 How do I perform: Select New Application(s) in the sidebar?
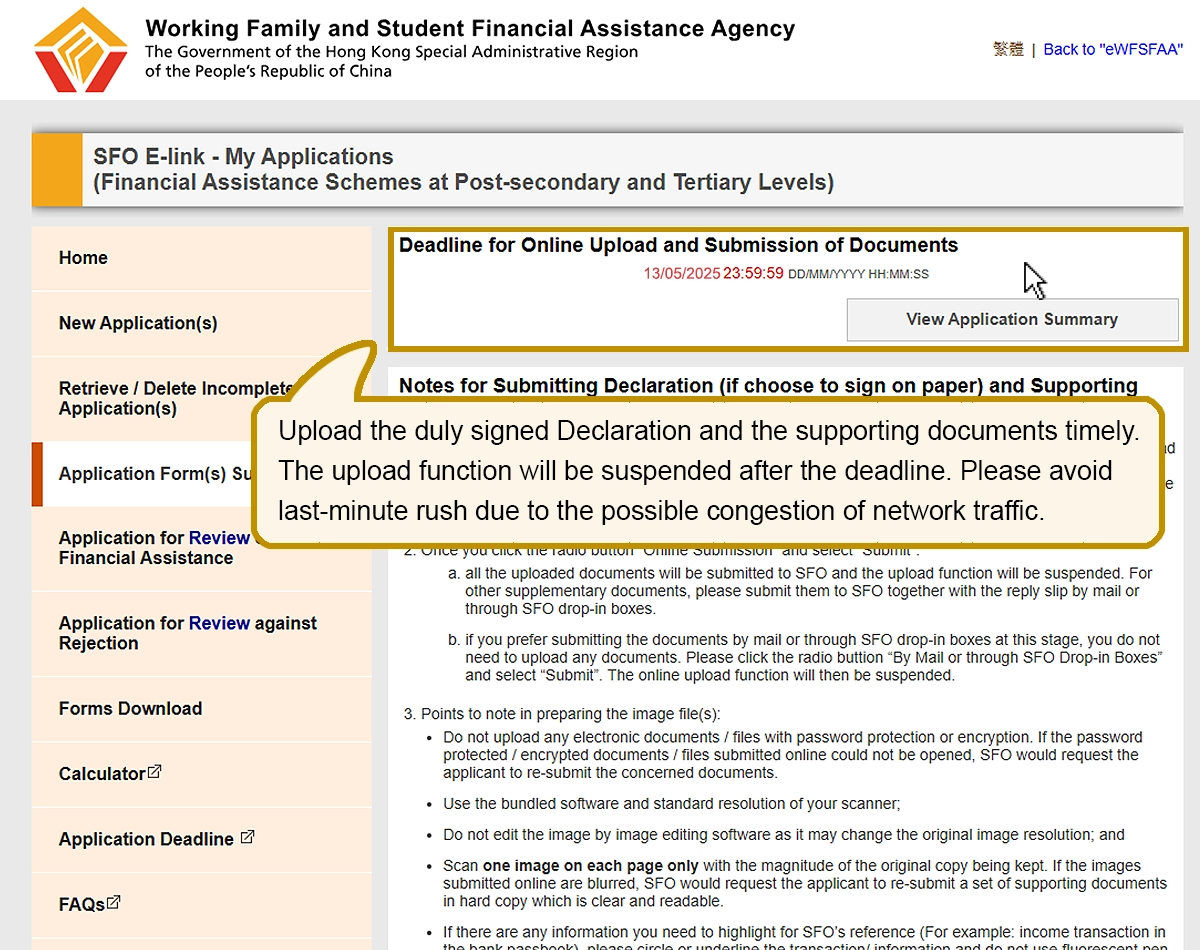[x=138, y=323]
